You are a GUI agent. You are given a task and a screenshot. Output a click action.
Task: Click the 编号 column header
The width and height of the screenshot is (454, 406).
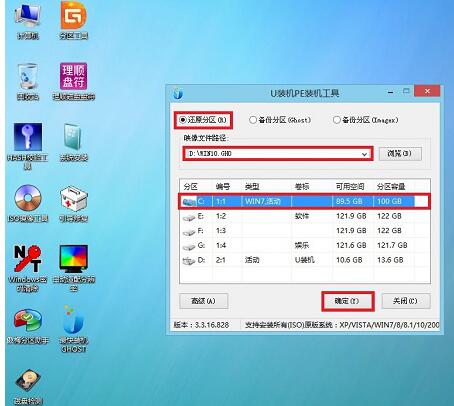coord(223,186)
